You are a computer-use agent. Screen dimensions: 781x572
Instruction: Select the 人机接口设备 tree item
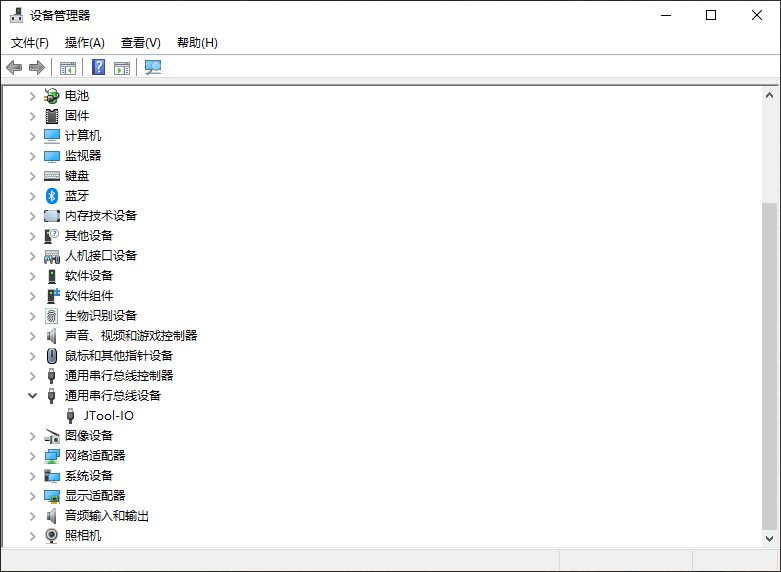[101, 256]
